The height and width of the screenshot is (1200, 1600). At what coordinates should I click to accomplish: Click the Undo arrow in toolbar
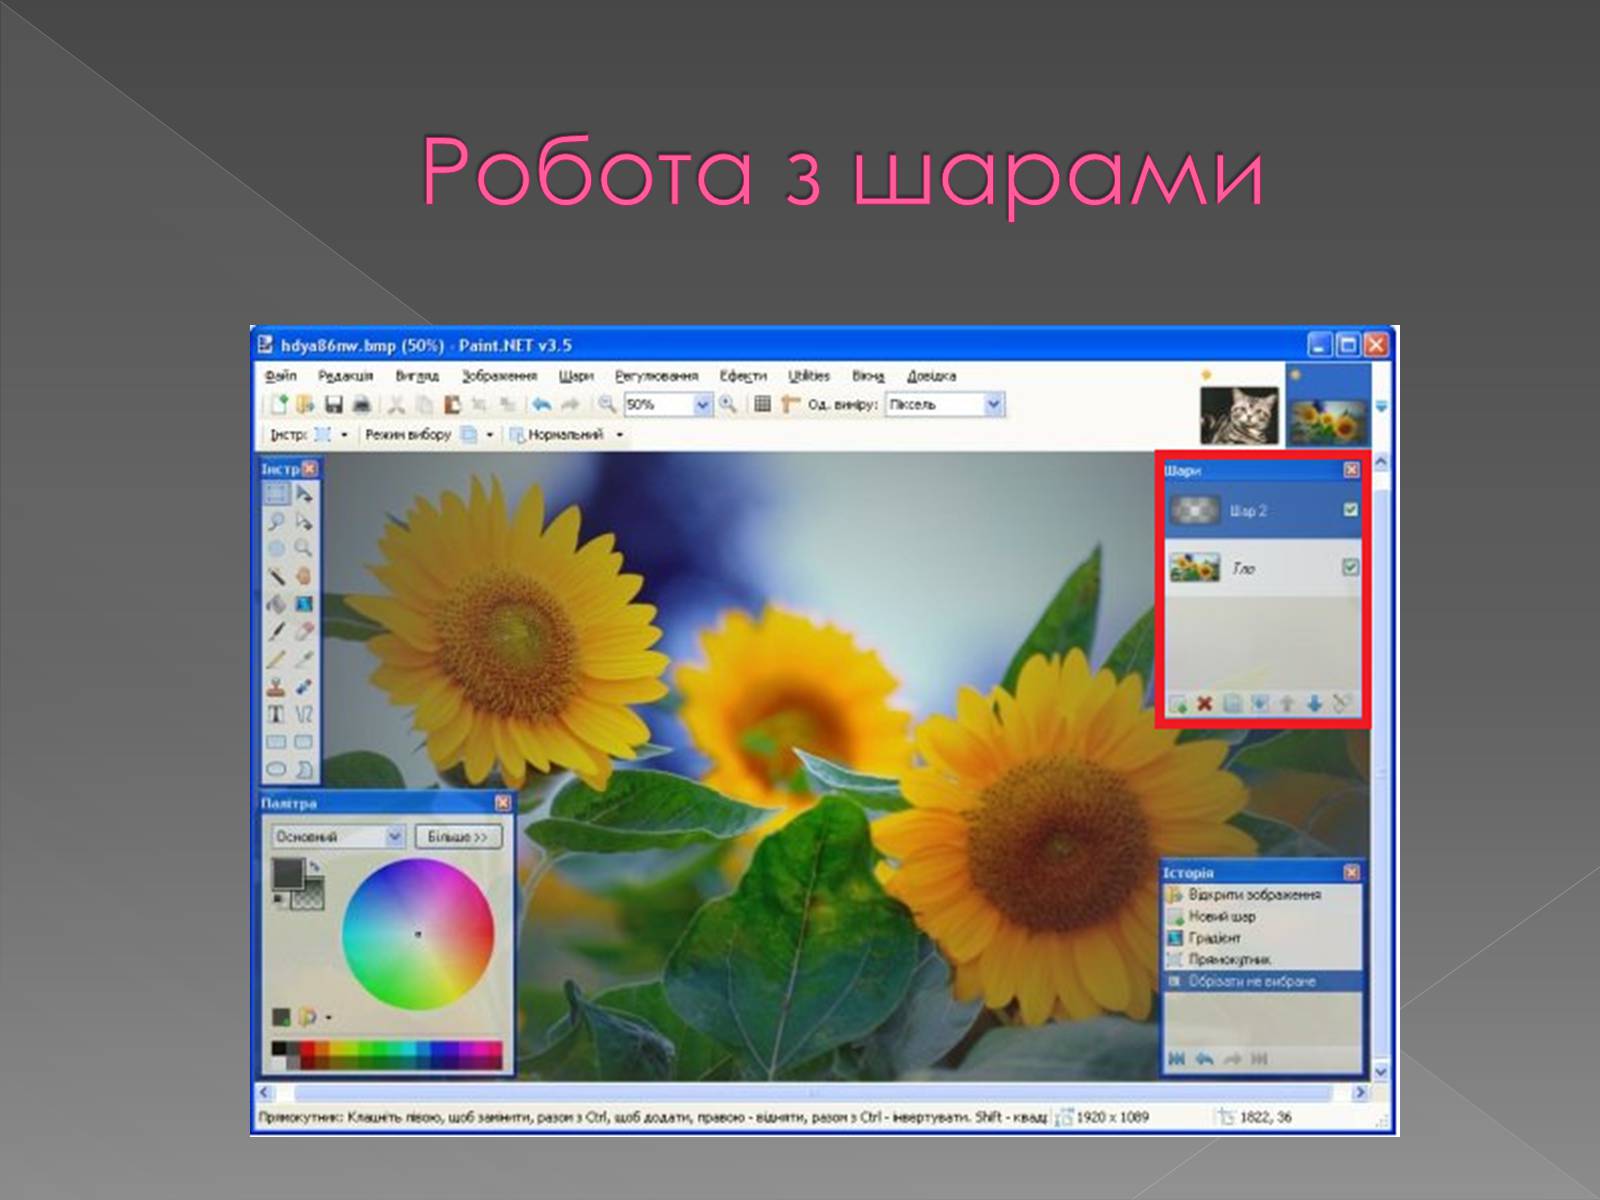tap(541, 405)
